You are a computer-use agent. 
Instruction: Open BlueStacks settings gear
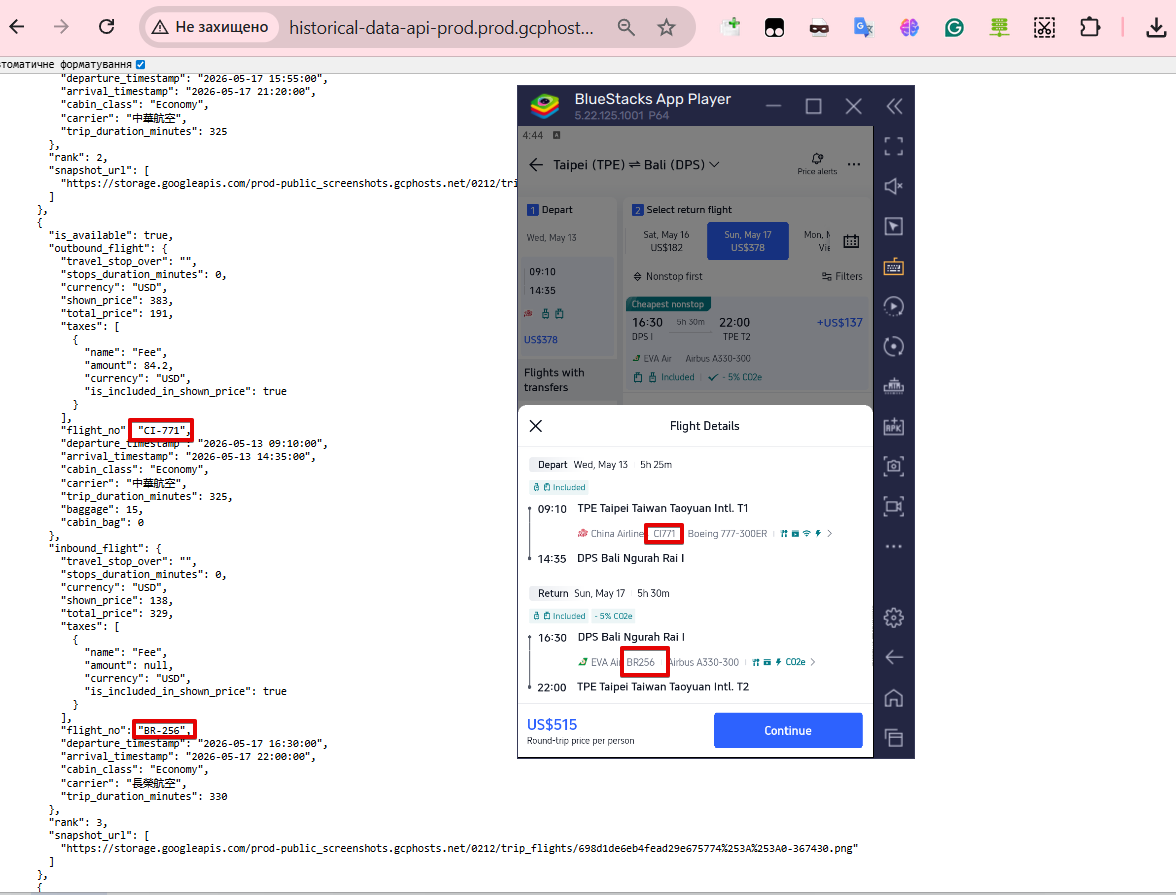click(893, 617)
